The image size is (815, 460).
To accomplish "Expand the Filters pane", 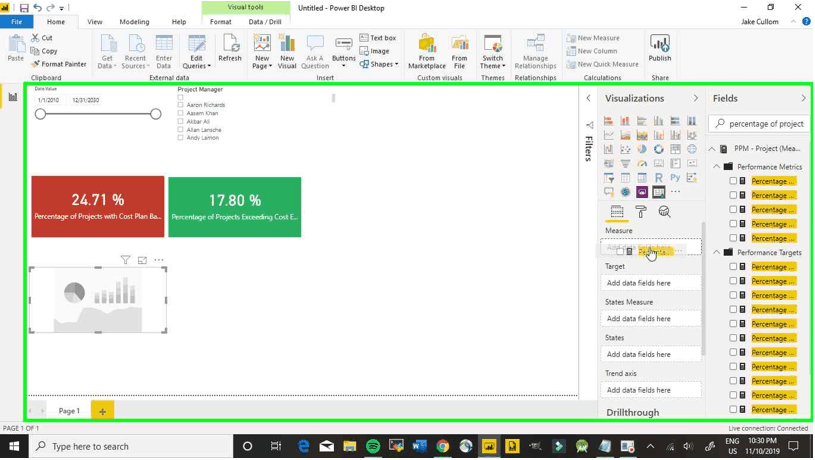I will tap(588, 98).
